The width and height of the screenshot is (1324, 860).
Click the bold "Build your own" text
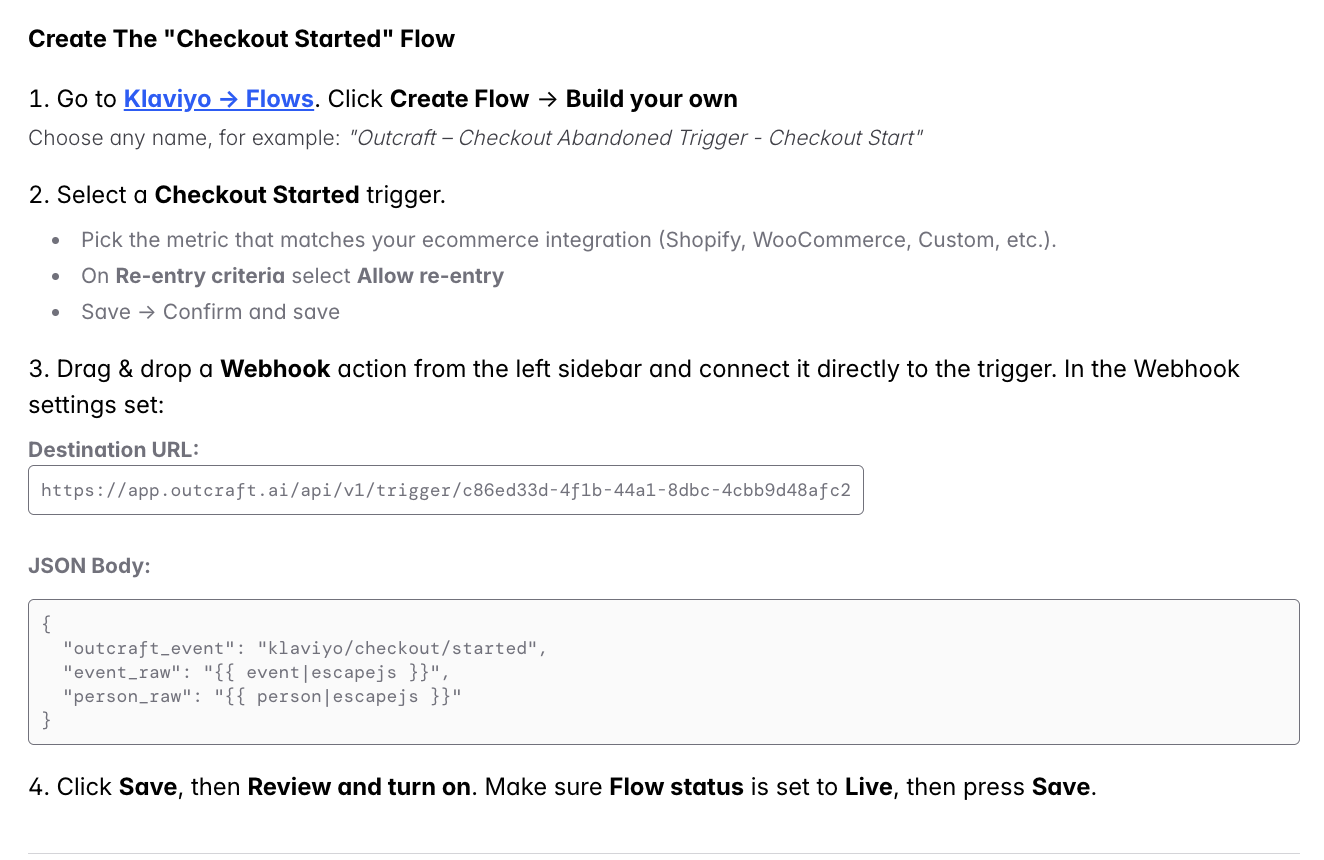coord(652,99)
